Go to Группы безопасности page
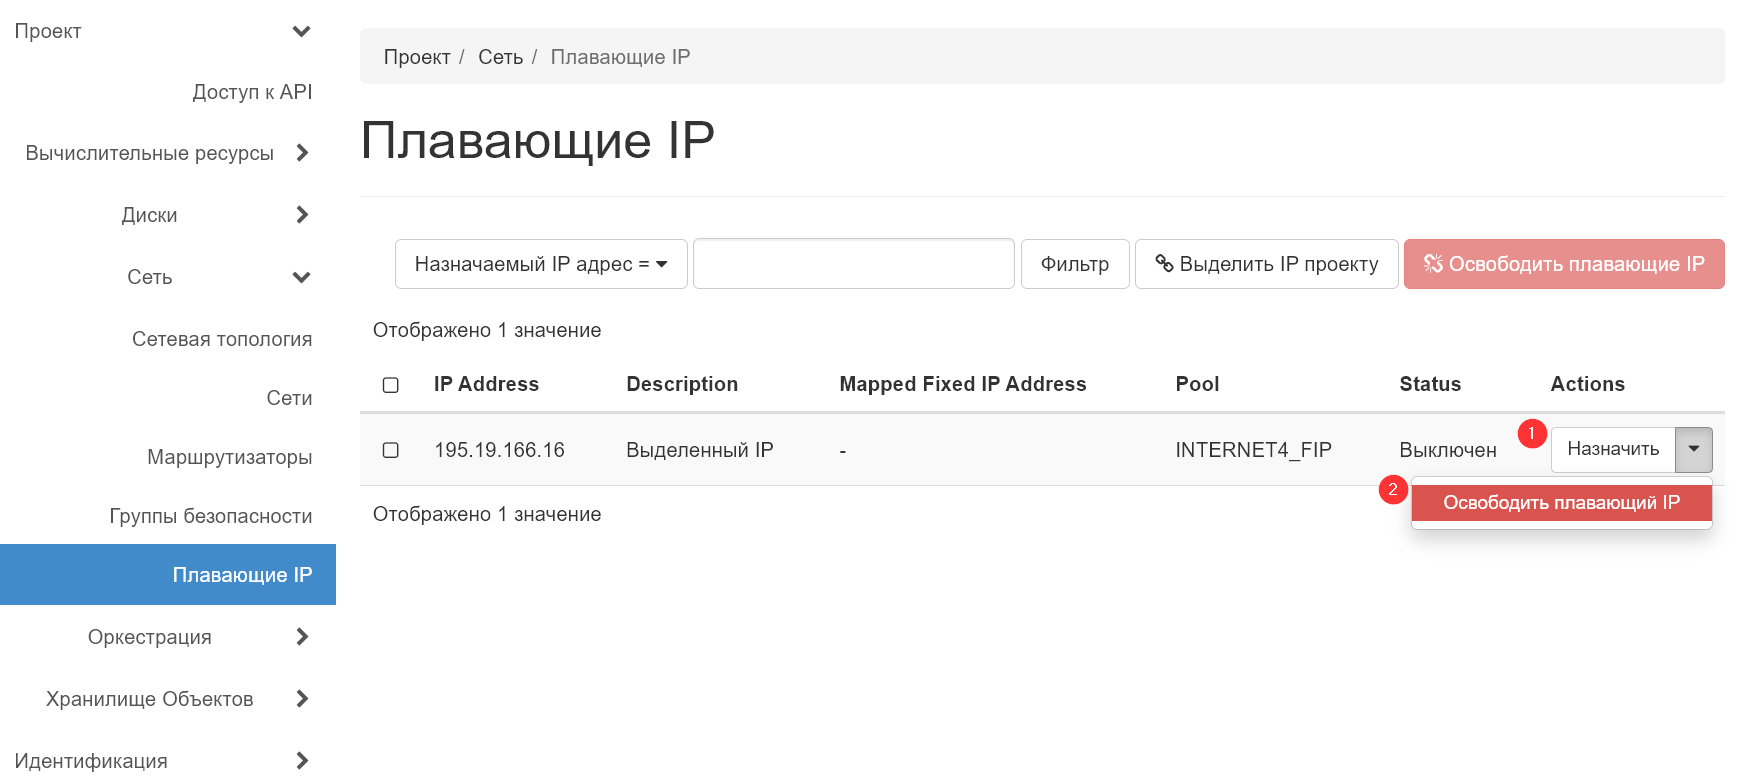 (210, 516)
